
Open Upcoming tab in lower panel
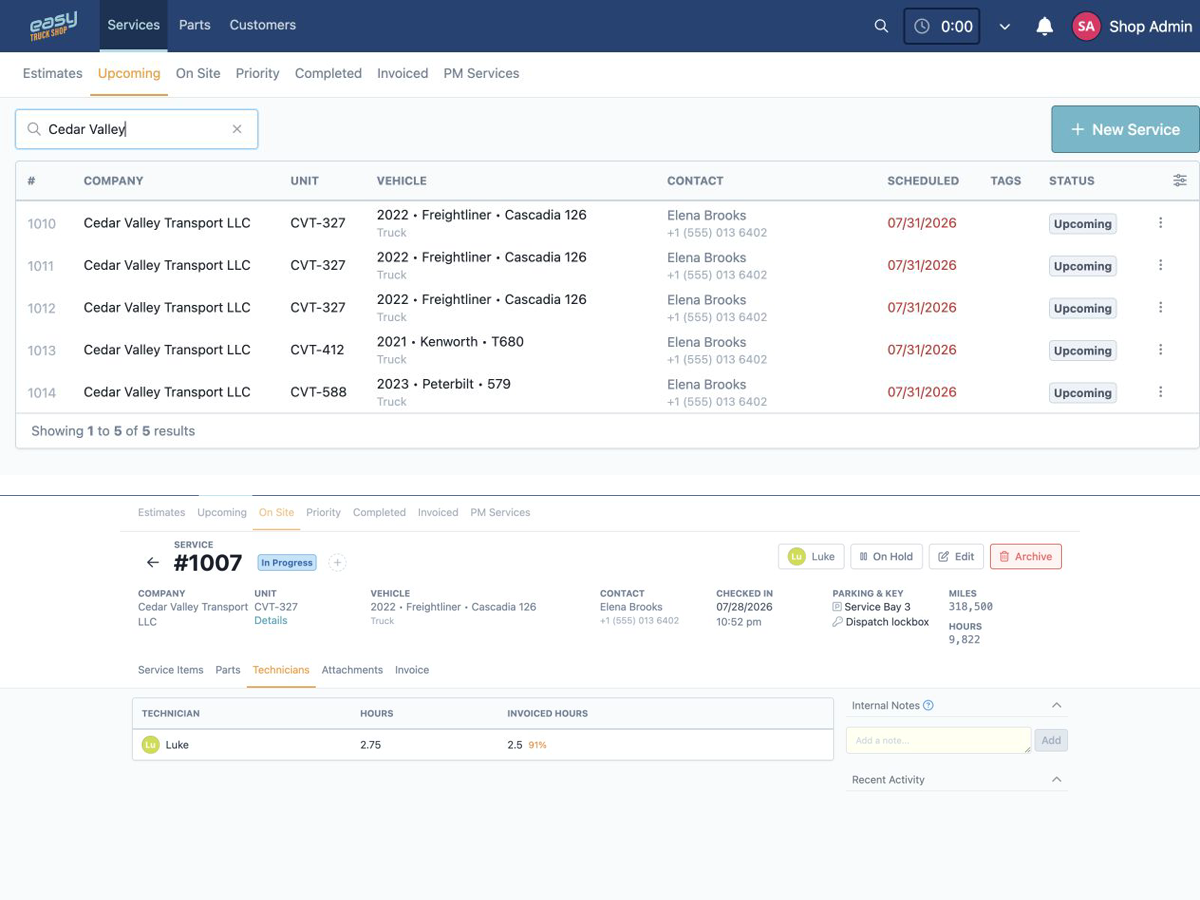[x=222, y=512]
